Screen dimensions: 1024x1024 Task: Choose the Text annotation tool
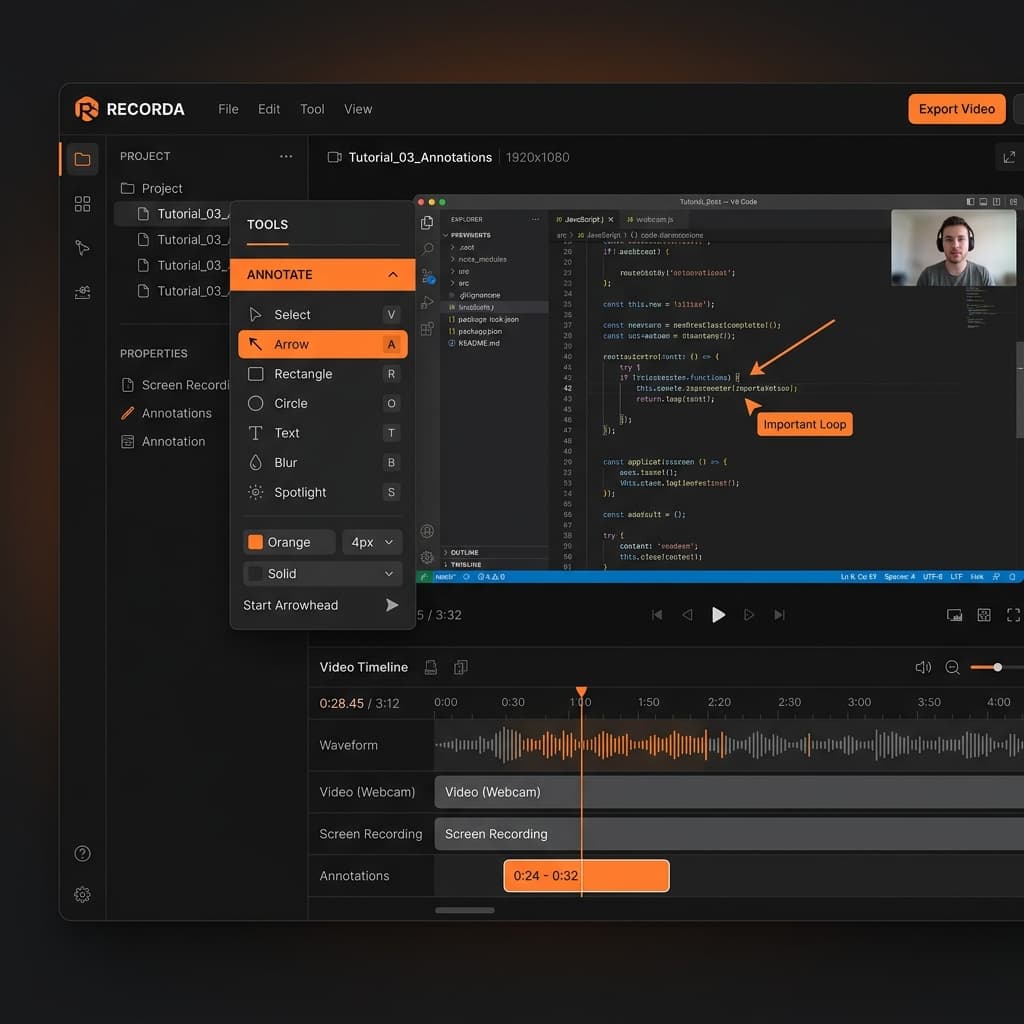pyautogui.click(x=288, y=433)
